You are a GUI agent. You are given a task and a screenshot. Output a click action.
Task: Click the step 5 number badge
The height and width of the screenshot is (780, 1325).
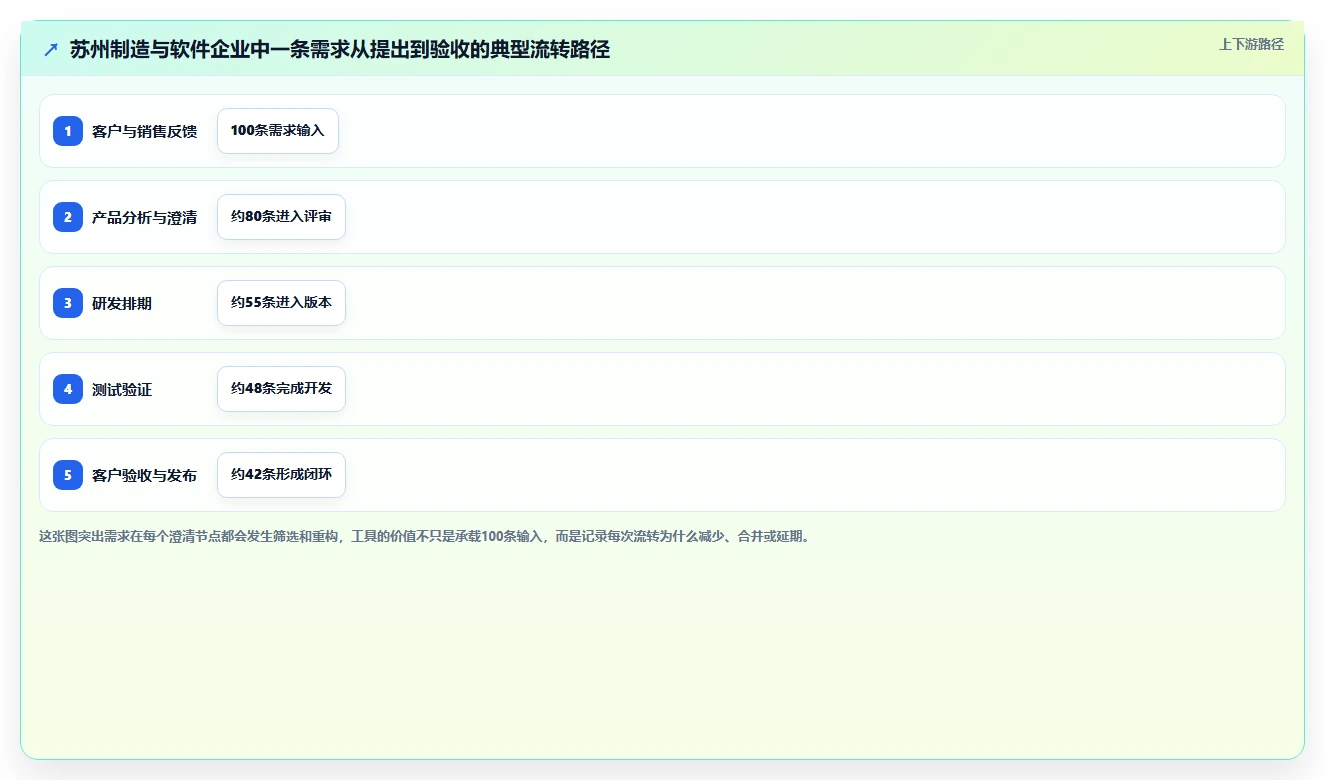[x=68, y=475]
